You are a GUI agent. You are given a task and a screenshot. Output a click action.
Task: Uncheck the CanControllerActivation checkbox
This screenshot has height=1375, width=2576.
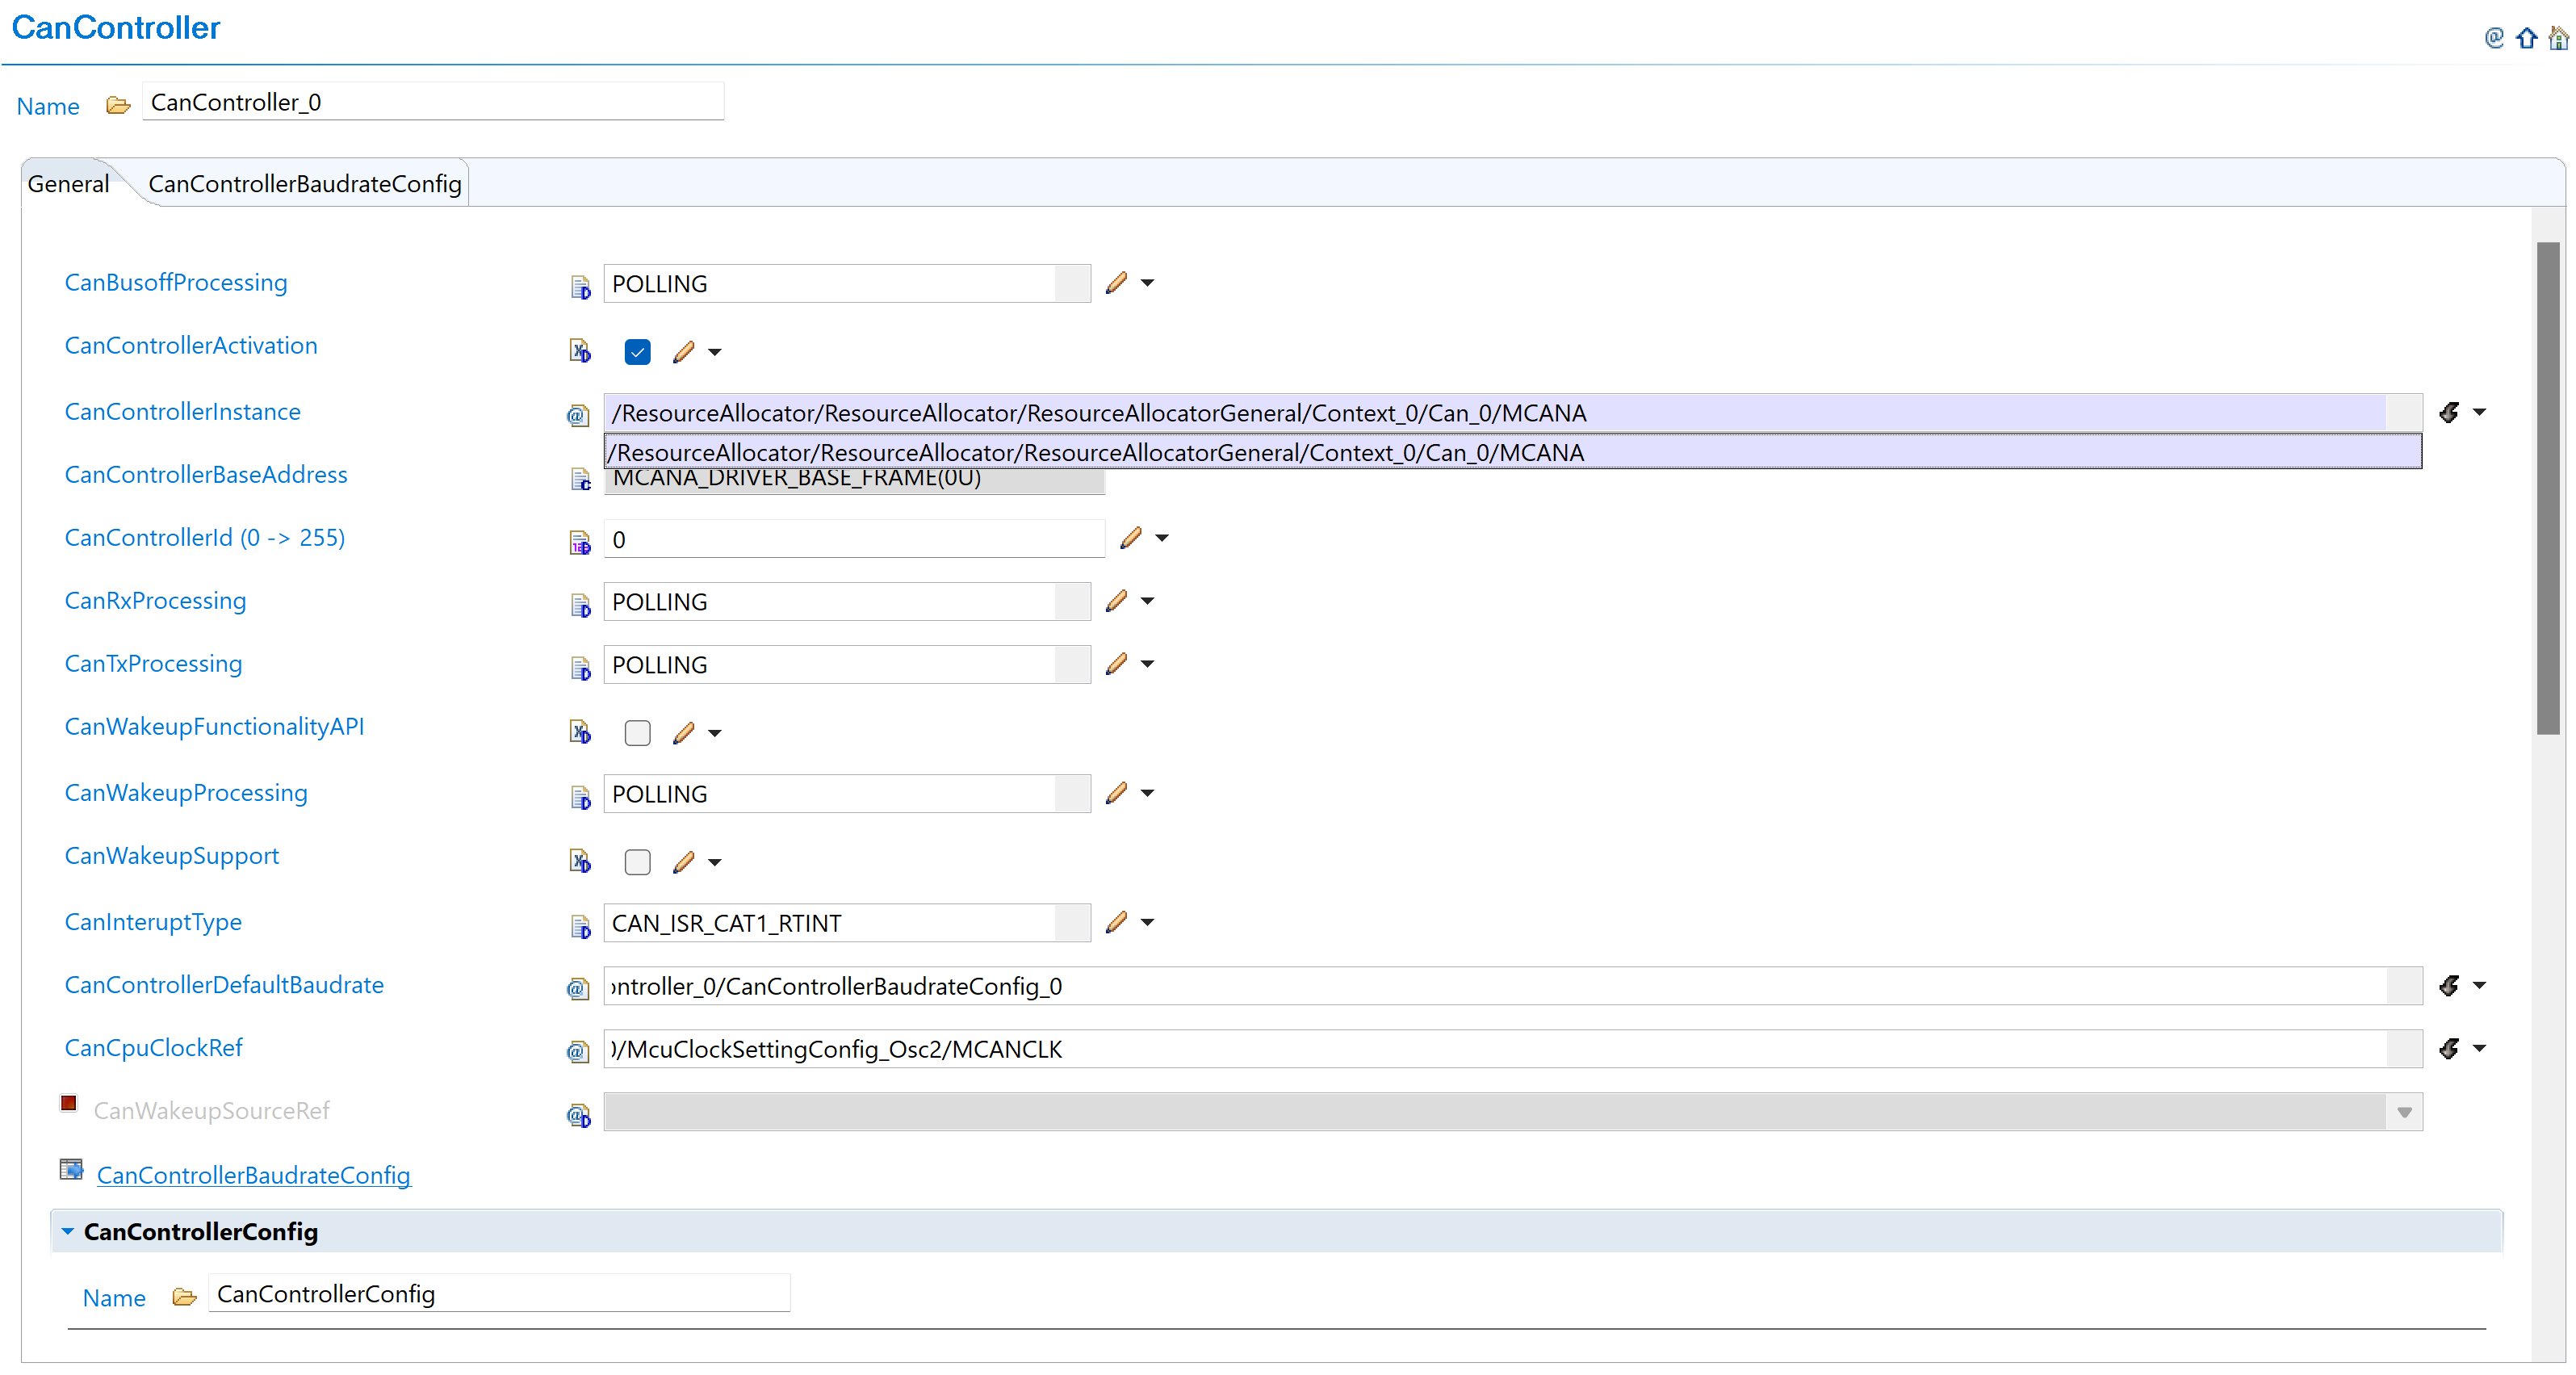637,352
